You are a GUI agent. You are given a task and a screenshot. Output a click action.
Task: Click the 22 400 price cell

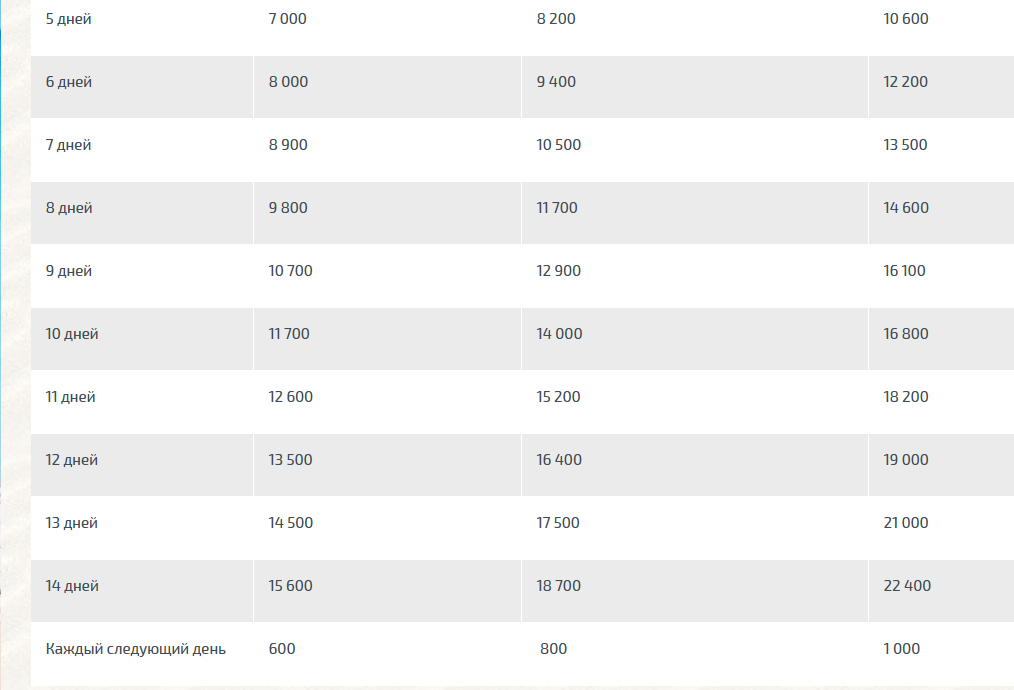[x=907, y=586]
